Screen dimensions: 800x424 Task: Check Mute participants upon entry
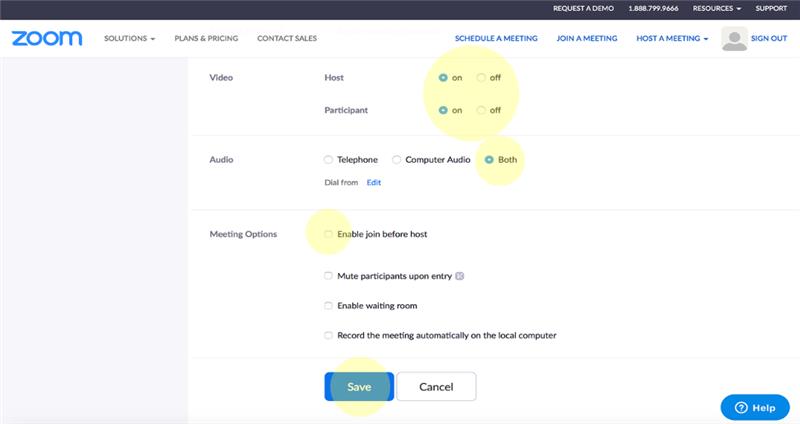(x=328, y=276)
